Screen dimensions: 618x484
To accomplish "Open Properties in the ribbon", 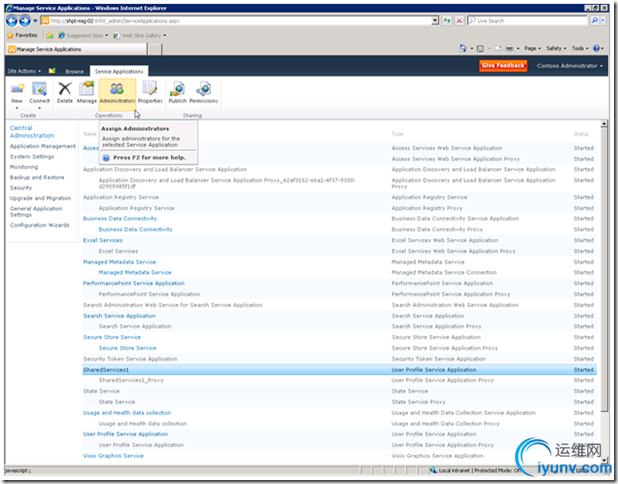I will pos(150,93).
